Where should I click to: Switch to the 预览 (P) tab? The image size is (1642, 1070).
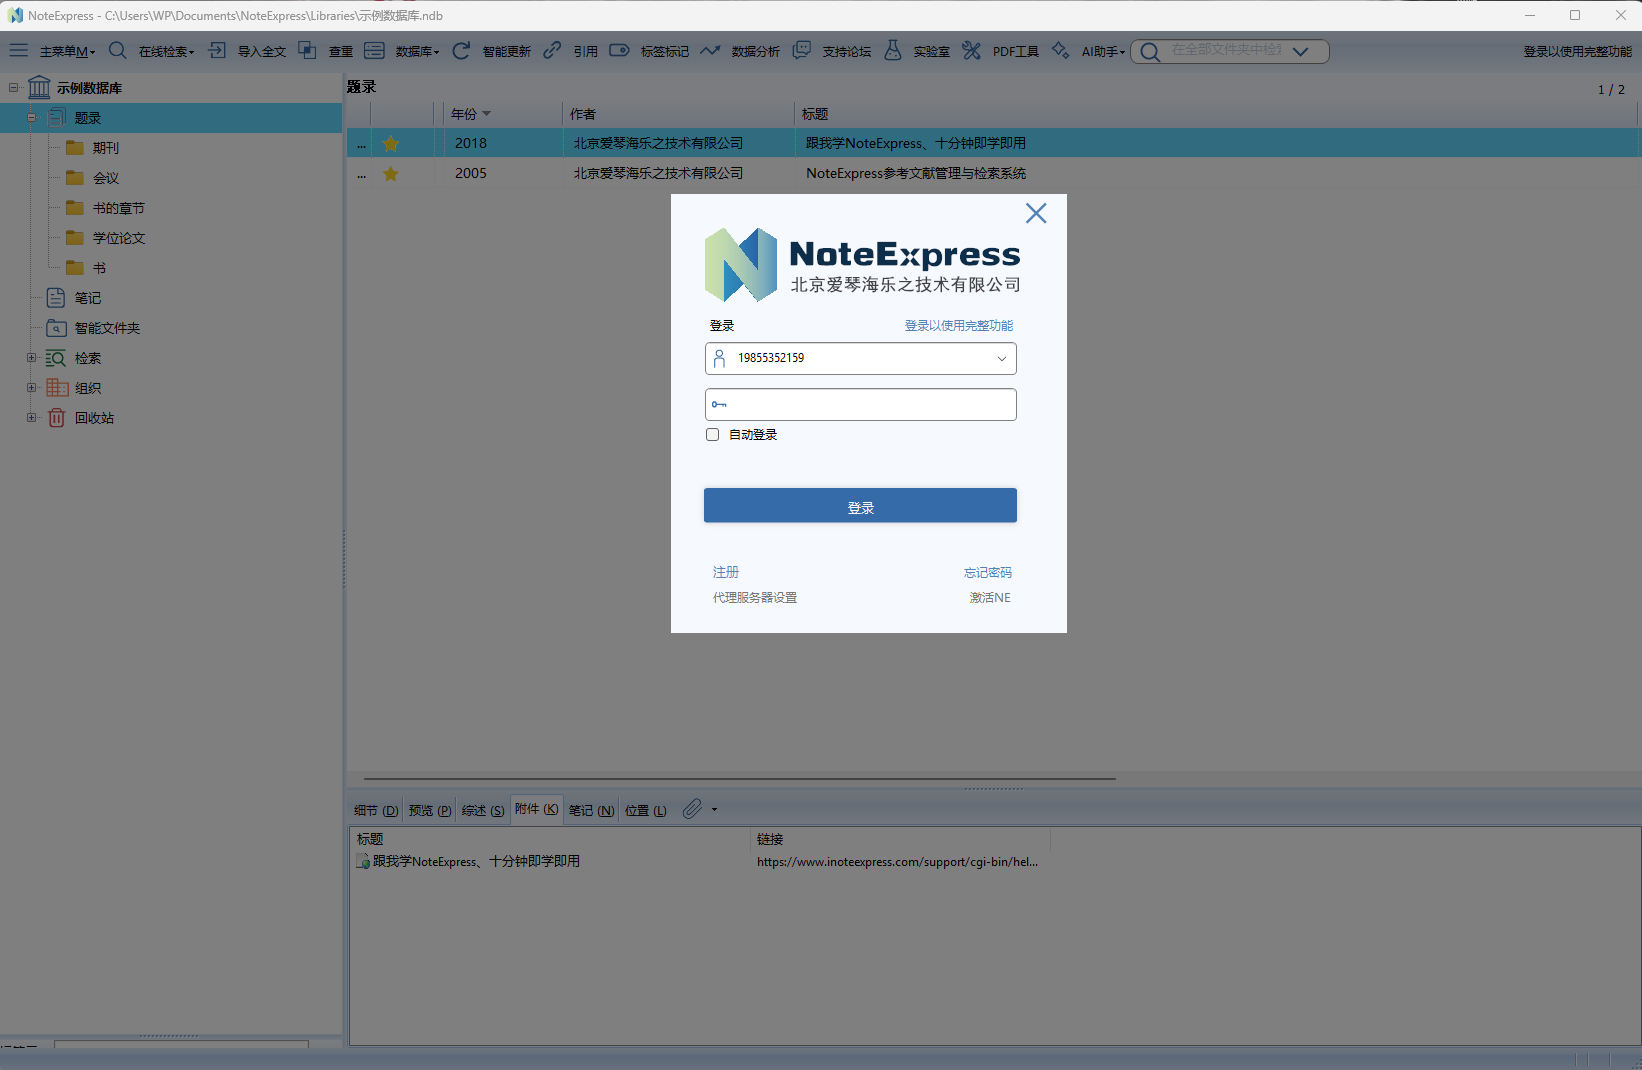[x=430, y=810]
